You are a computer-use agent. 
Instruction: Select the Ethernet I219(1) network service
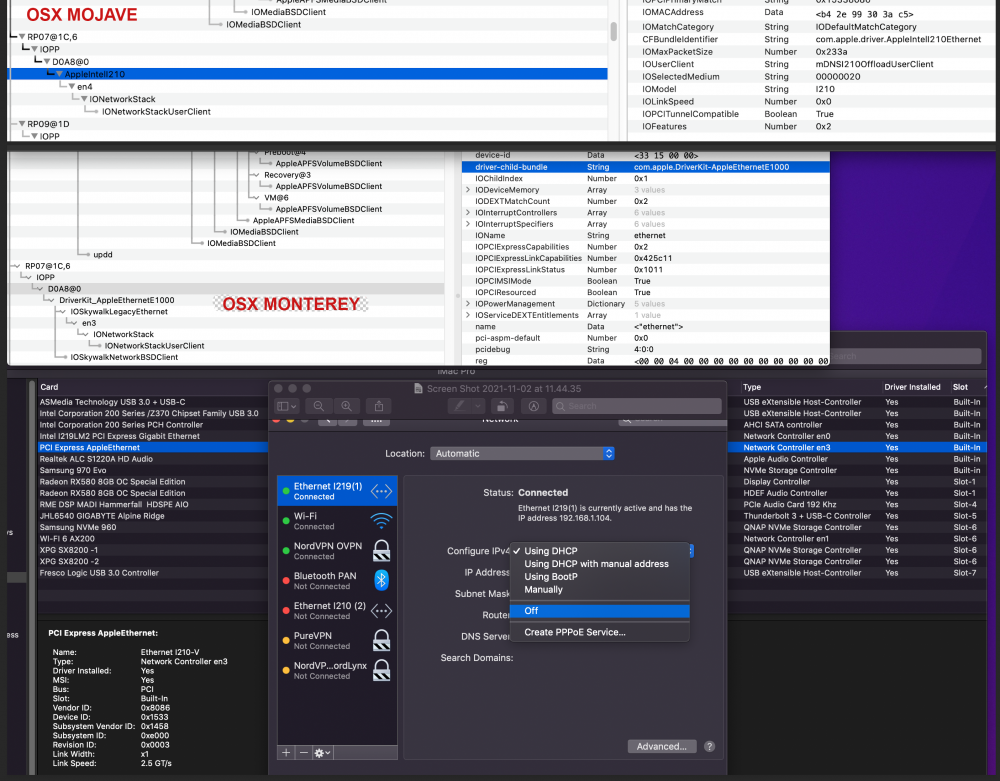coord(337,491)
